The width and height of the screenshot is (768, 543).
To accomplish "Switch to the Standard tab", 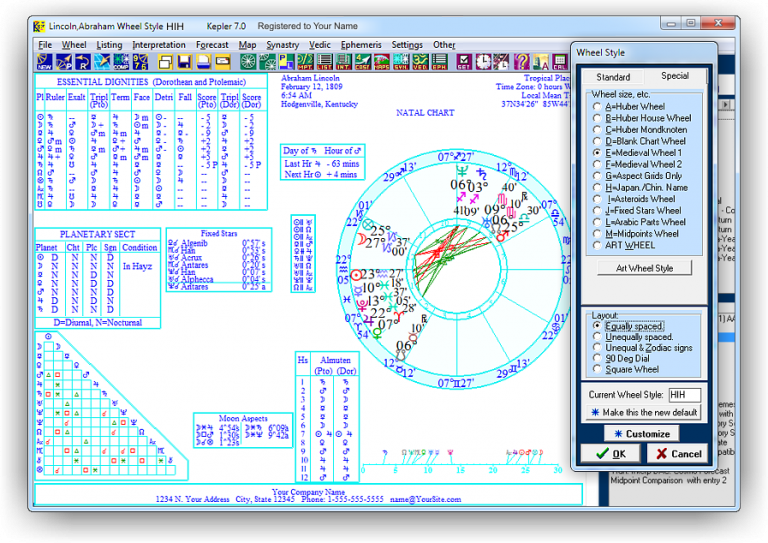I will coord(613,77).
